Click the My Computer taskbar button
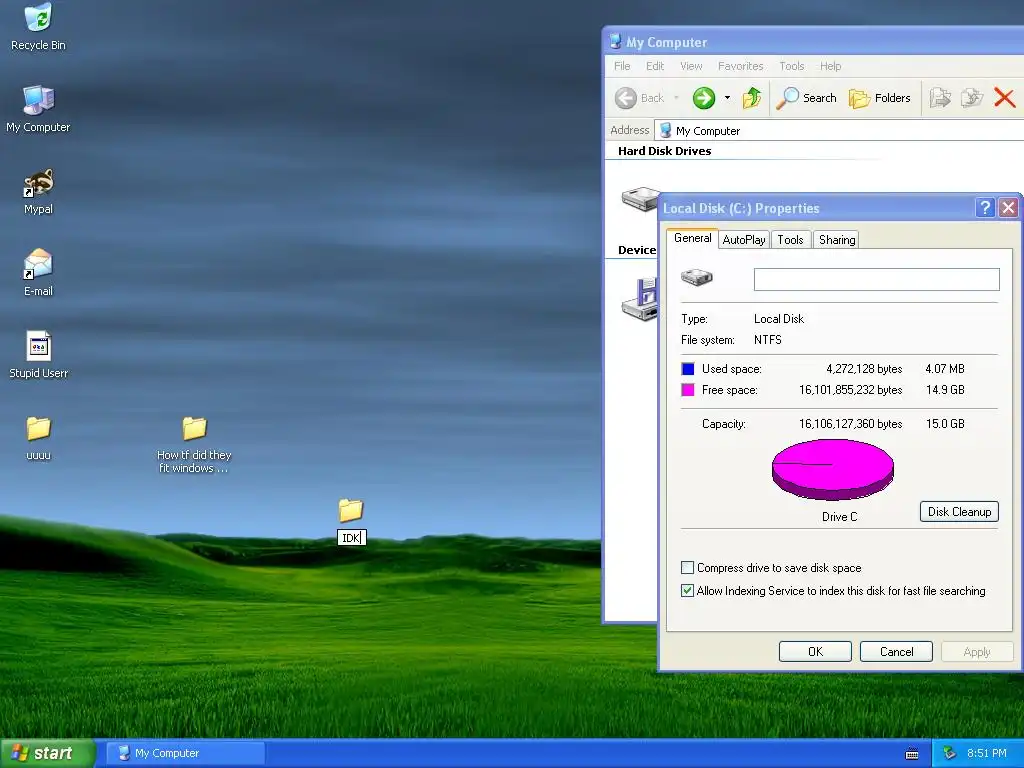Viewport: 1024px width, 768px height. (186, 753)
